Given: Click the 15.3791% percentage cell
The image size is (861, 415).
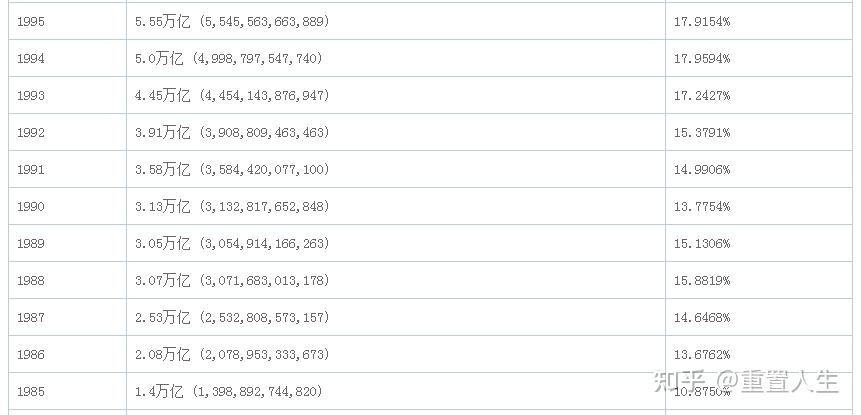Looking at the screenshot, I should pos(702,132).
